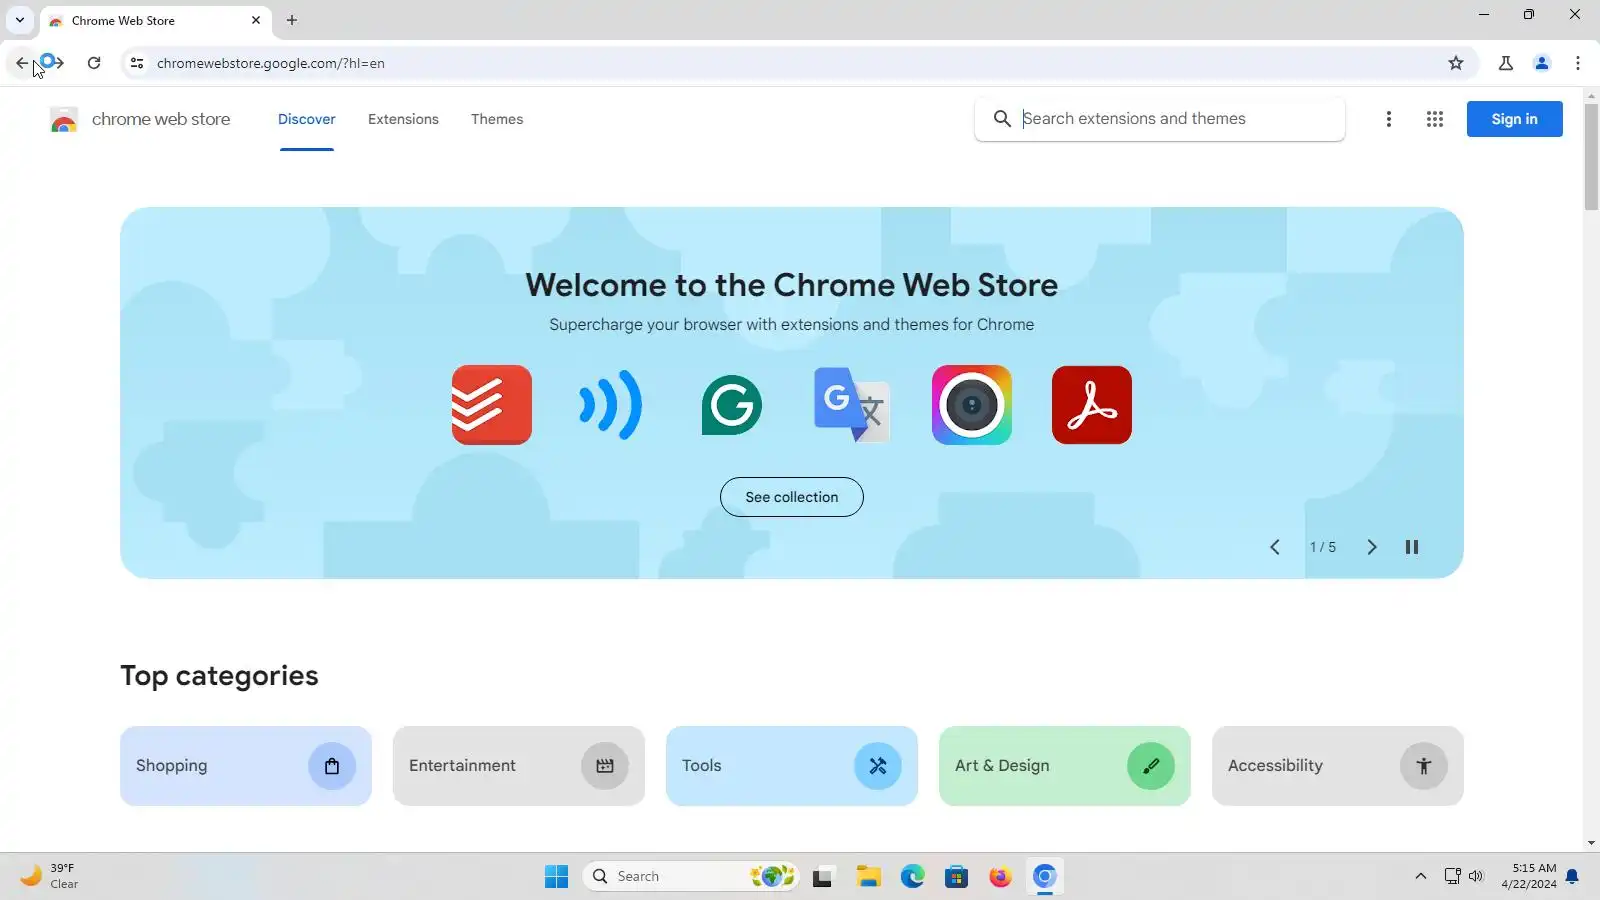Launch Microsoft Edge from the taskbar

(912, 877)
